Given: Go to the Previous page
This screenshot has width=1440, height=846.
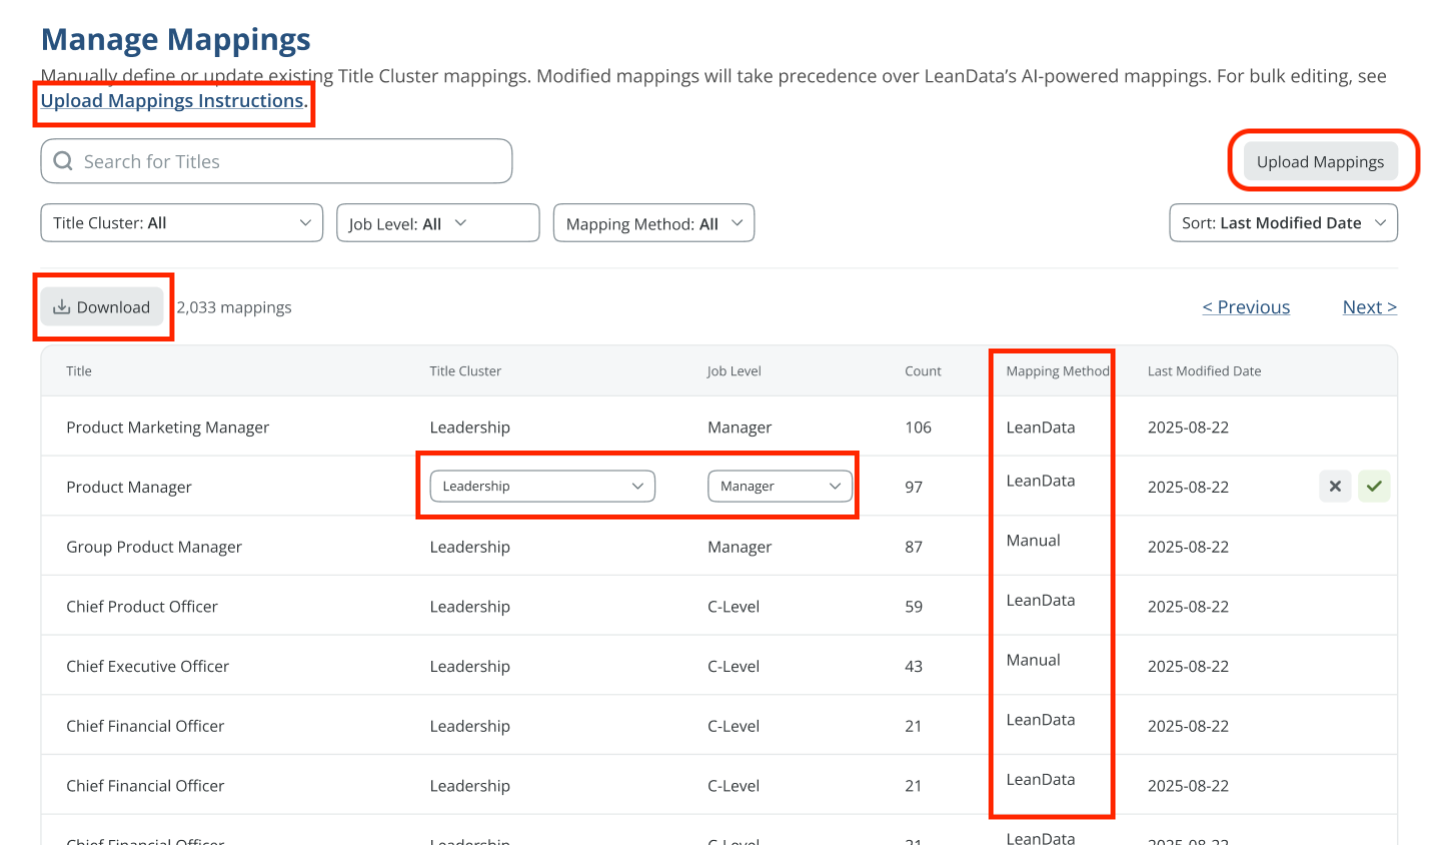Looking at the screenshot, I should (x=1246, y=307).
